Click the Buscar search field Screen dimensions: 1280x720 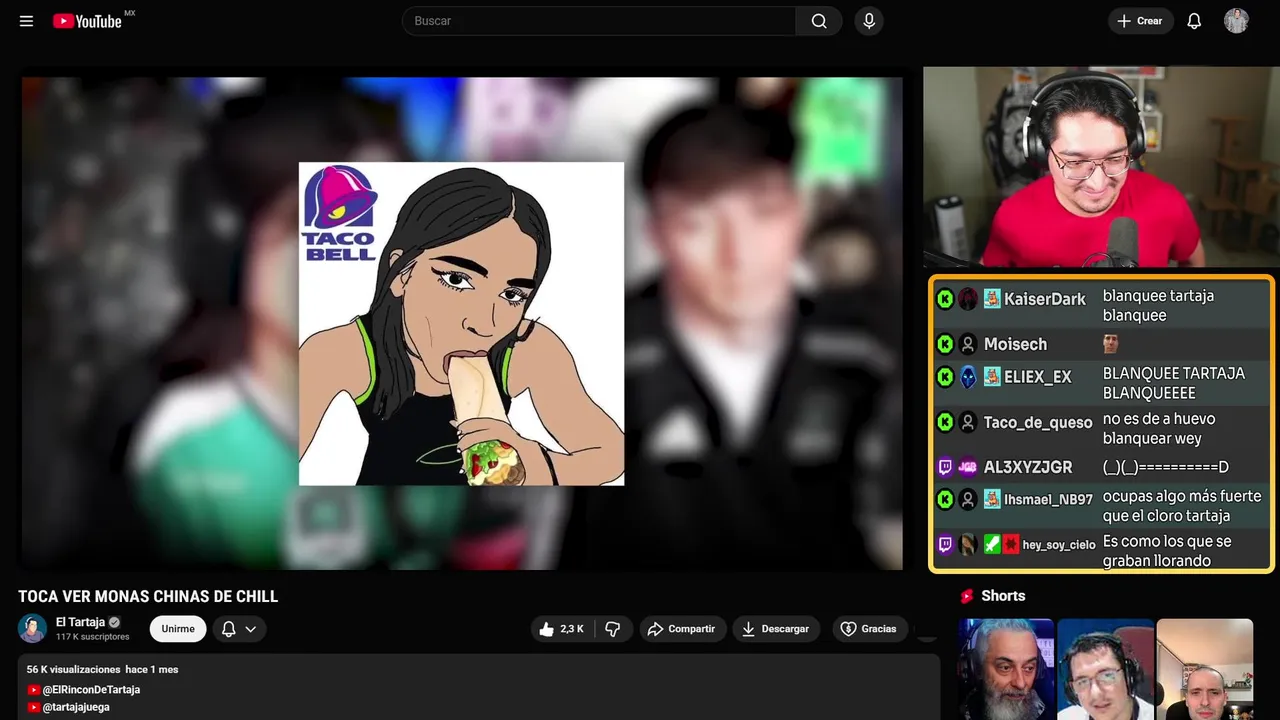[x=599, y=21]
